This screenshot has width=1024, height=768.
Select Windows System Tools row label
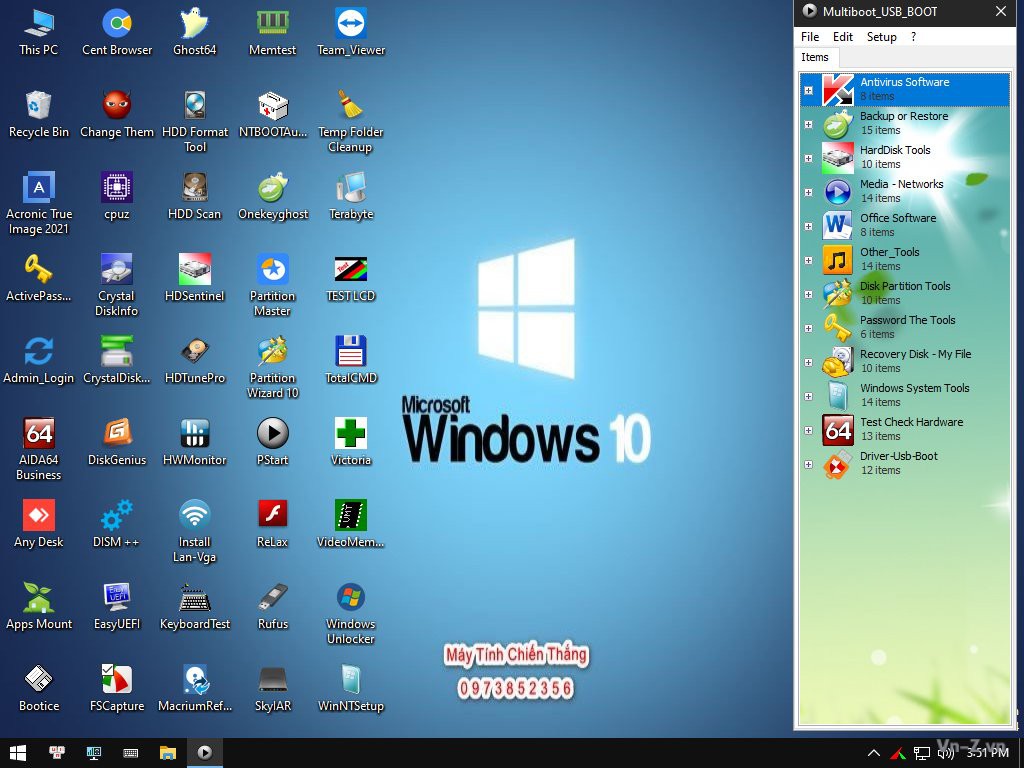[x=914, y=388]
